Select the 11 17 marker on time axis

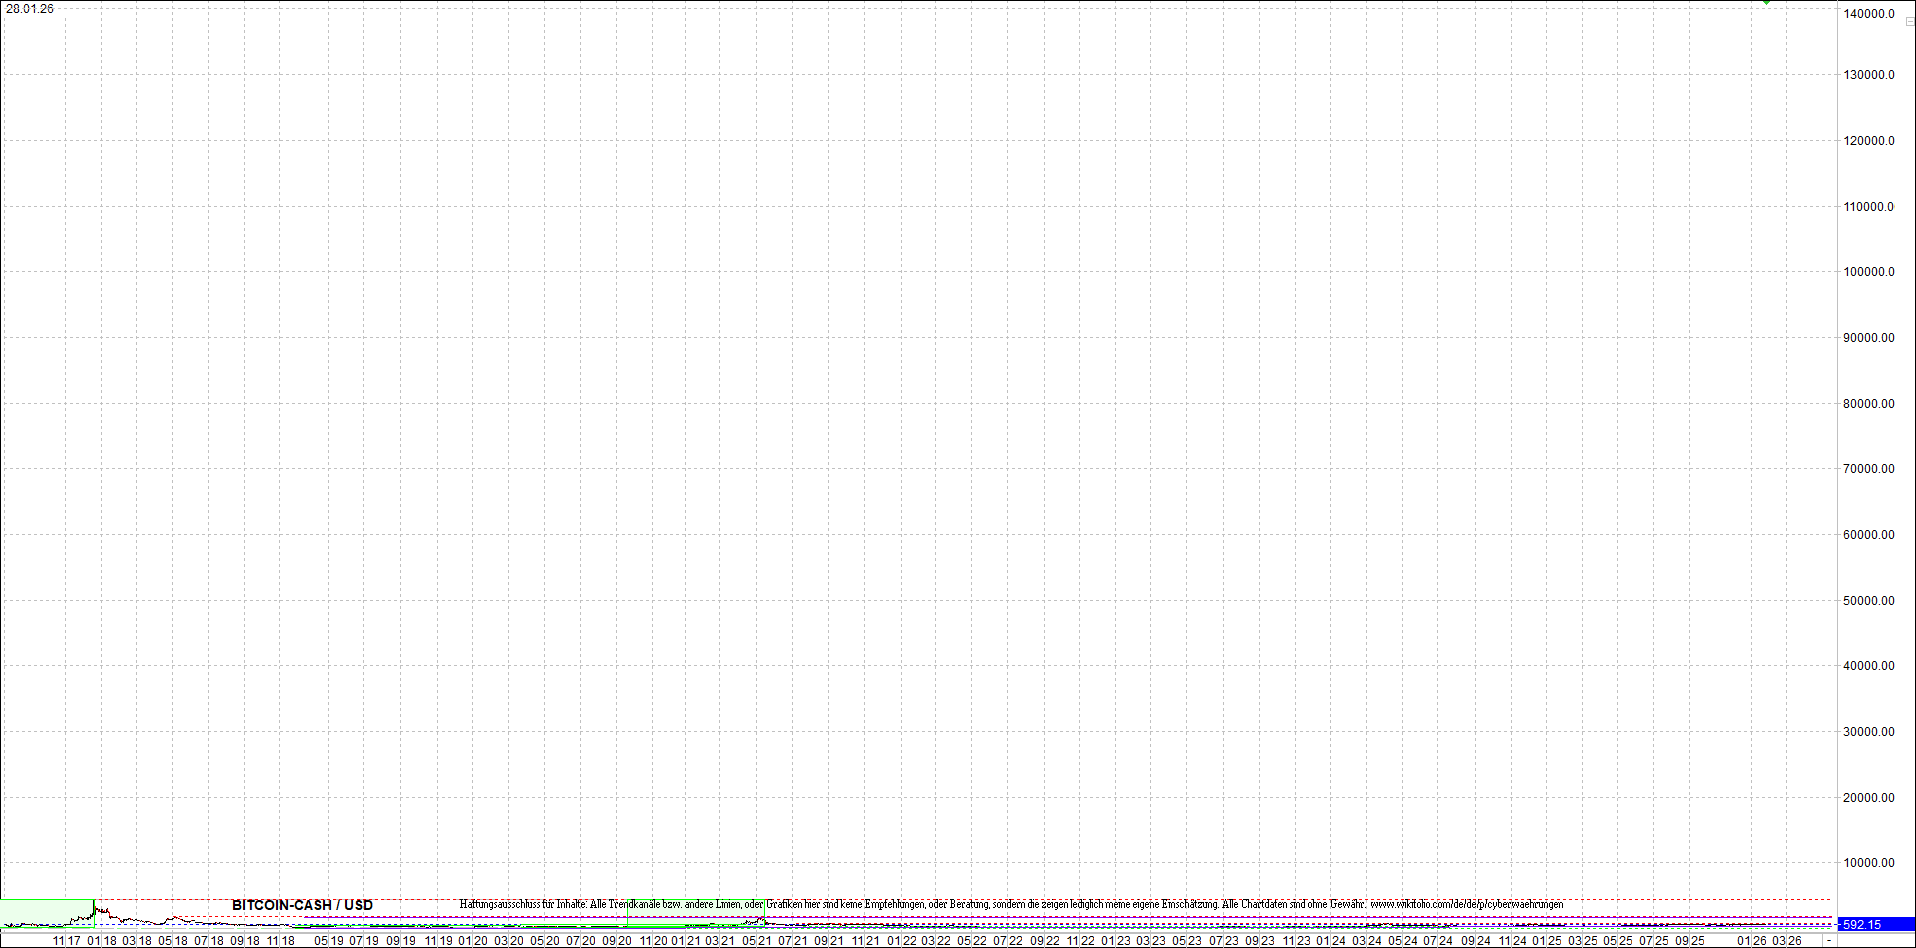coord(66,941)
